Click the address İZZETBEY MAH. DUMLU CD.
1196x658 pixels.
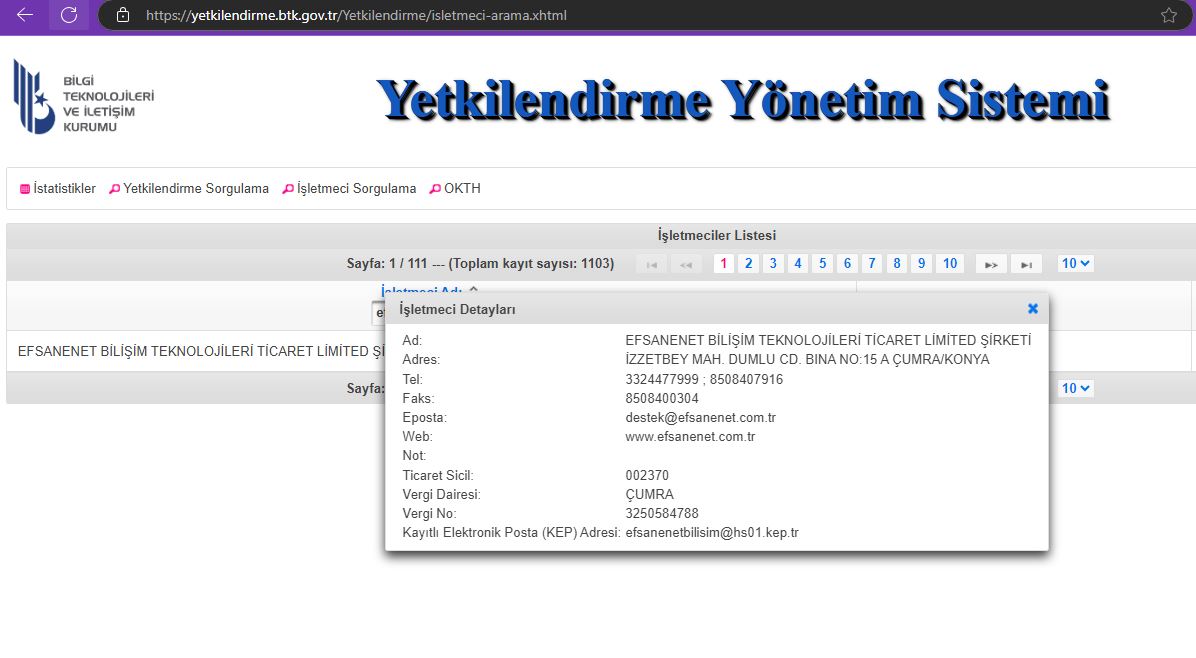point(807,360)
